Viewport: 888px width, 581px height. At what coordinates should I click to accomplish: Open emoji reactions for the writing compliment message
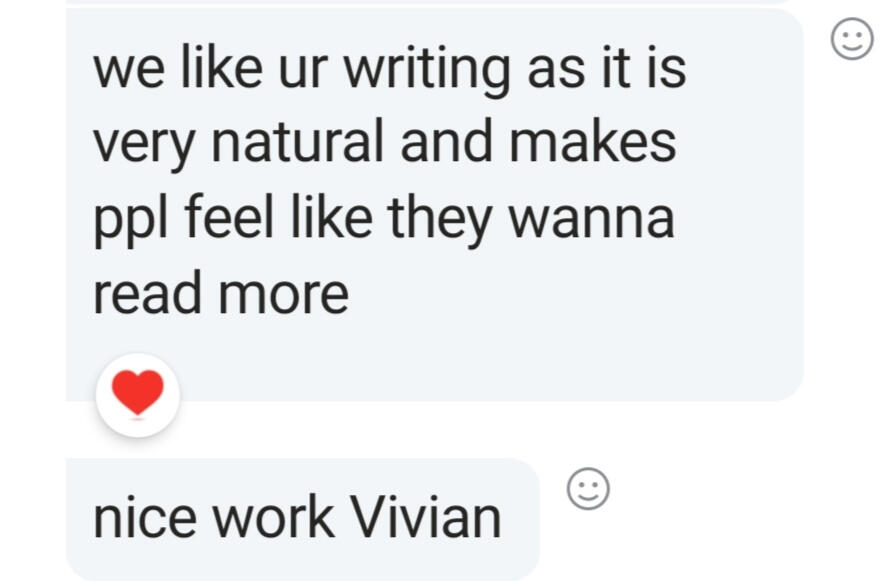click(852, 40)
